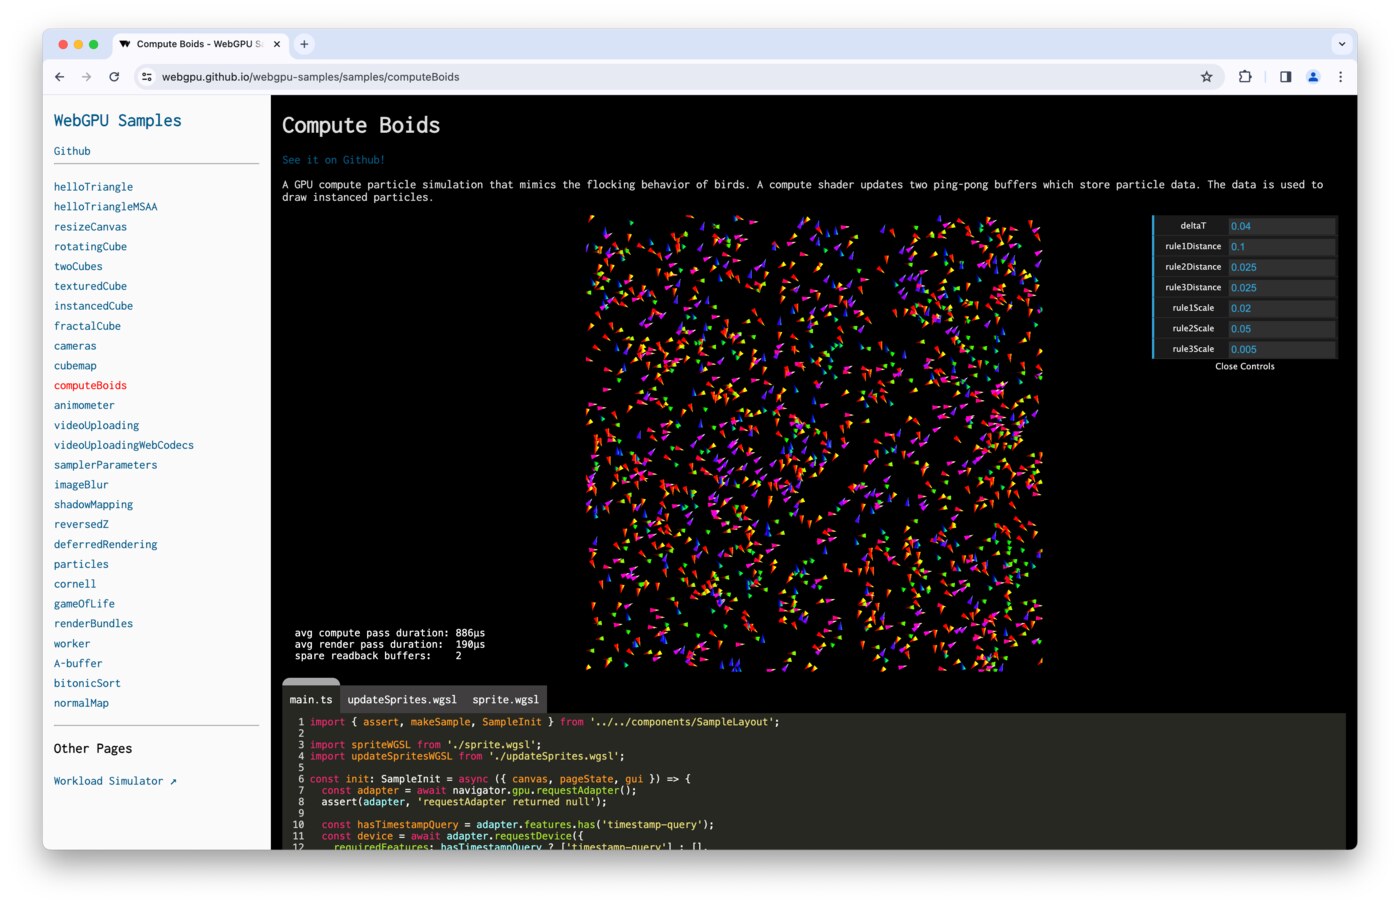This screenshot has height=906, width=1400.
Task: Open the deferredRendering sample
Action: 106,545
